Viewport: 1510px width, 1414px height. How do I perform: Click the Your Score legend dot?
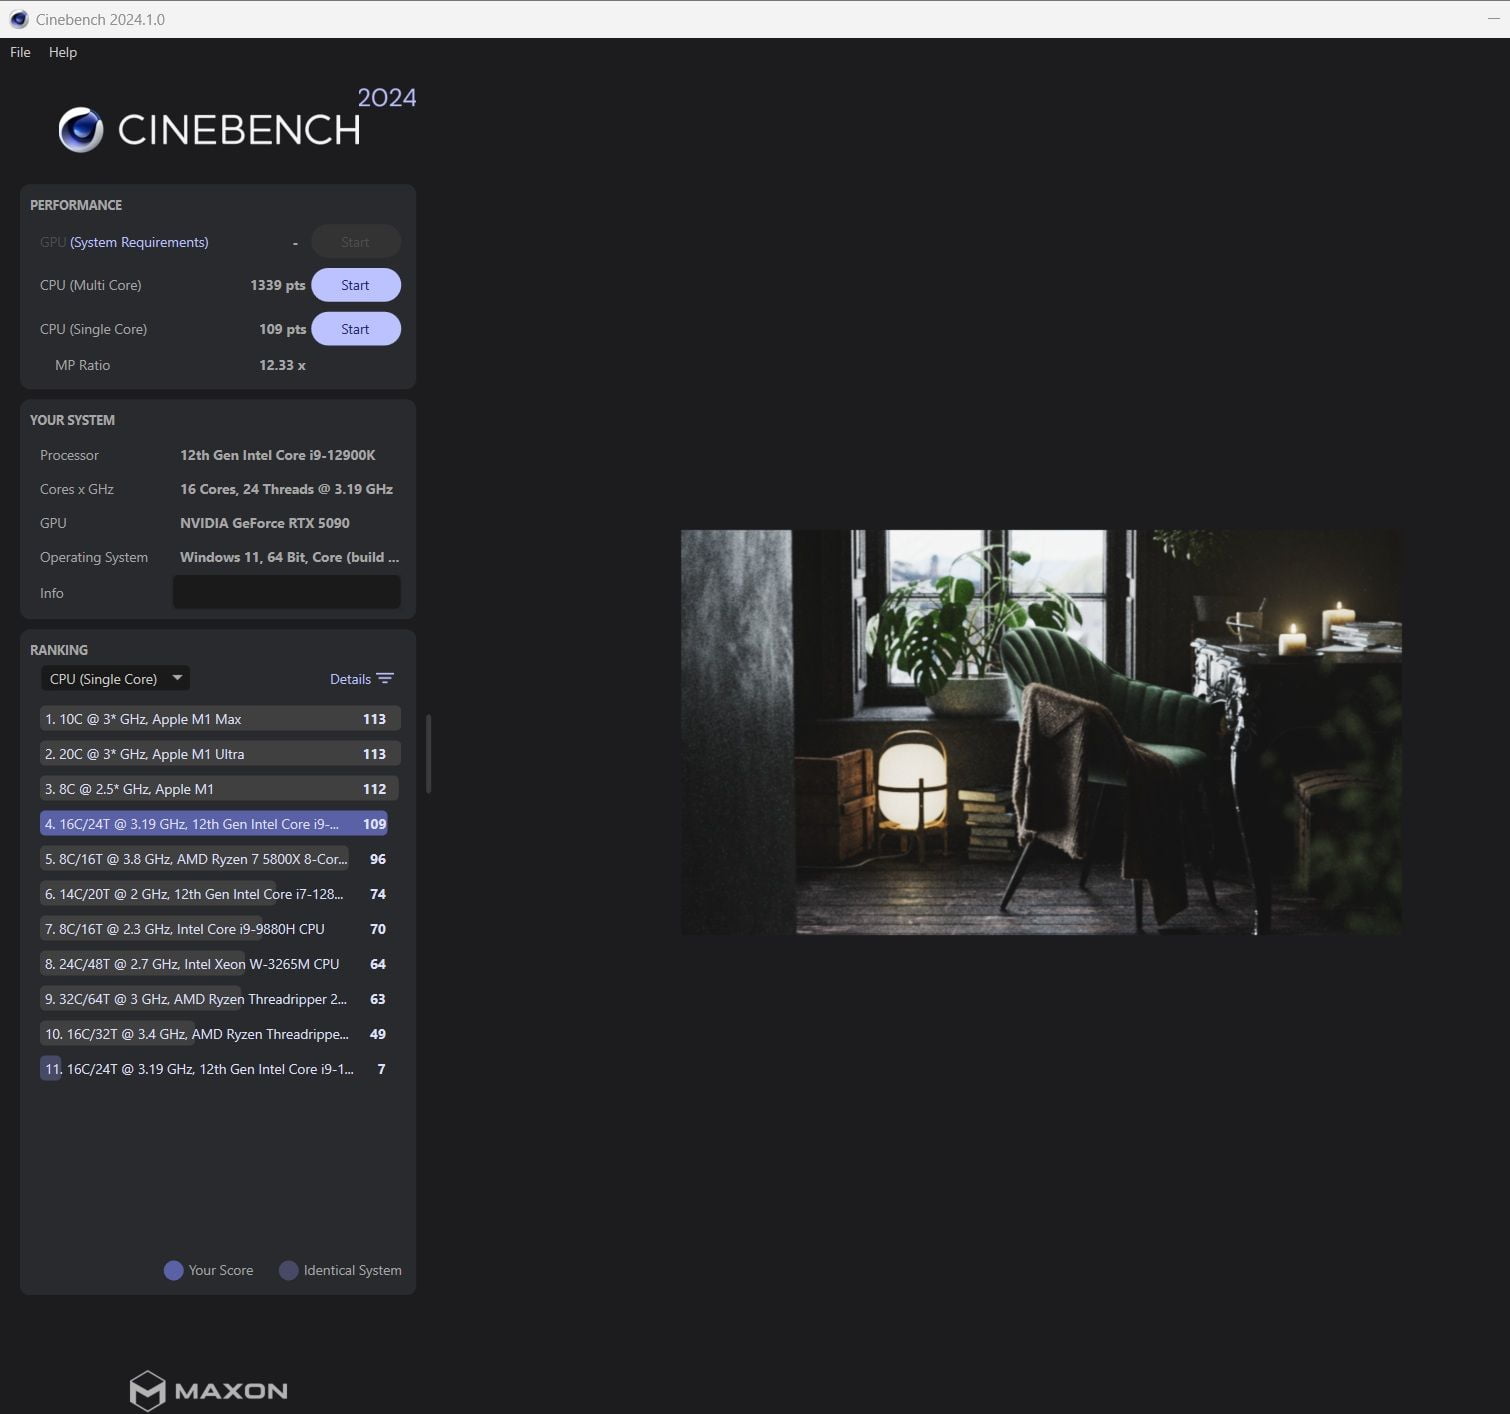point(173,1270)
